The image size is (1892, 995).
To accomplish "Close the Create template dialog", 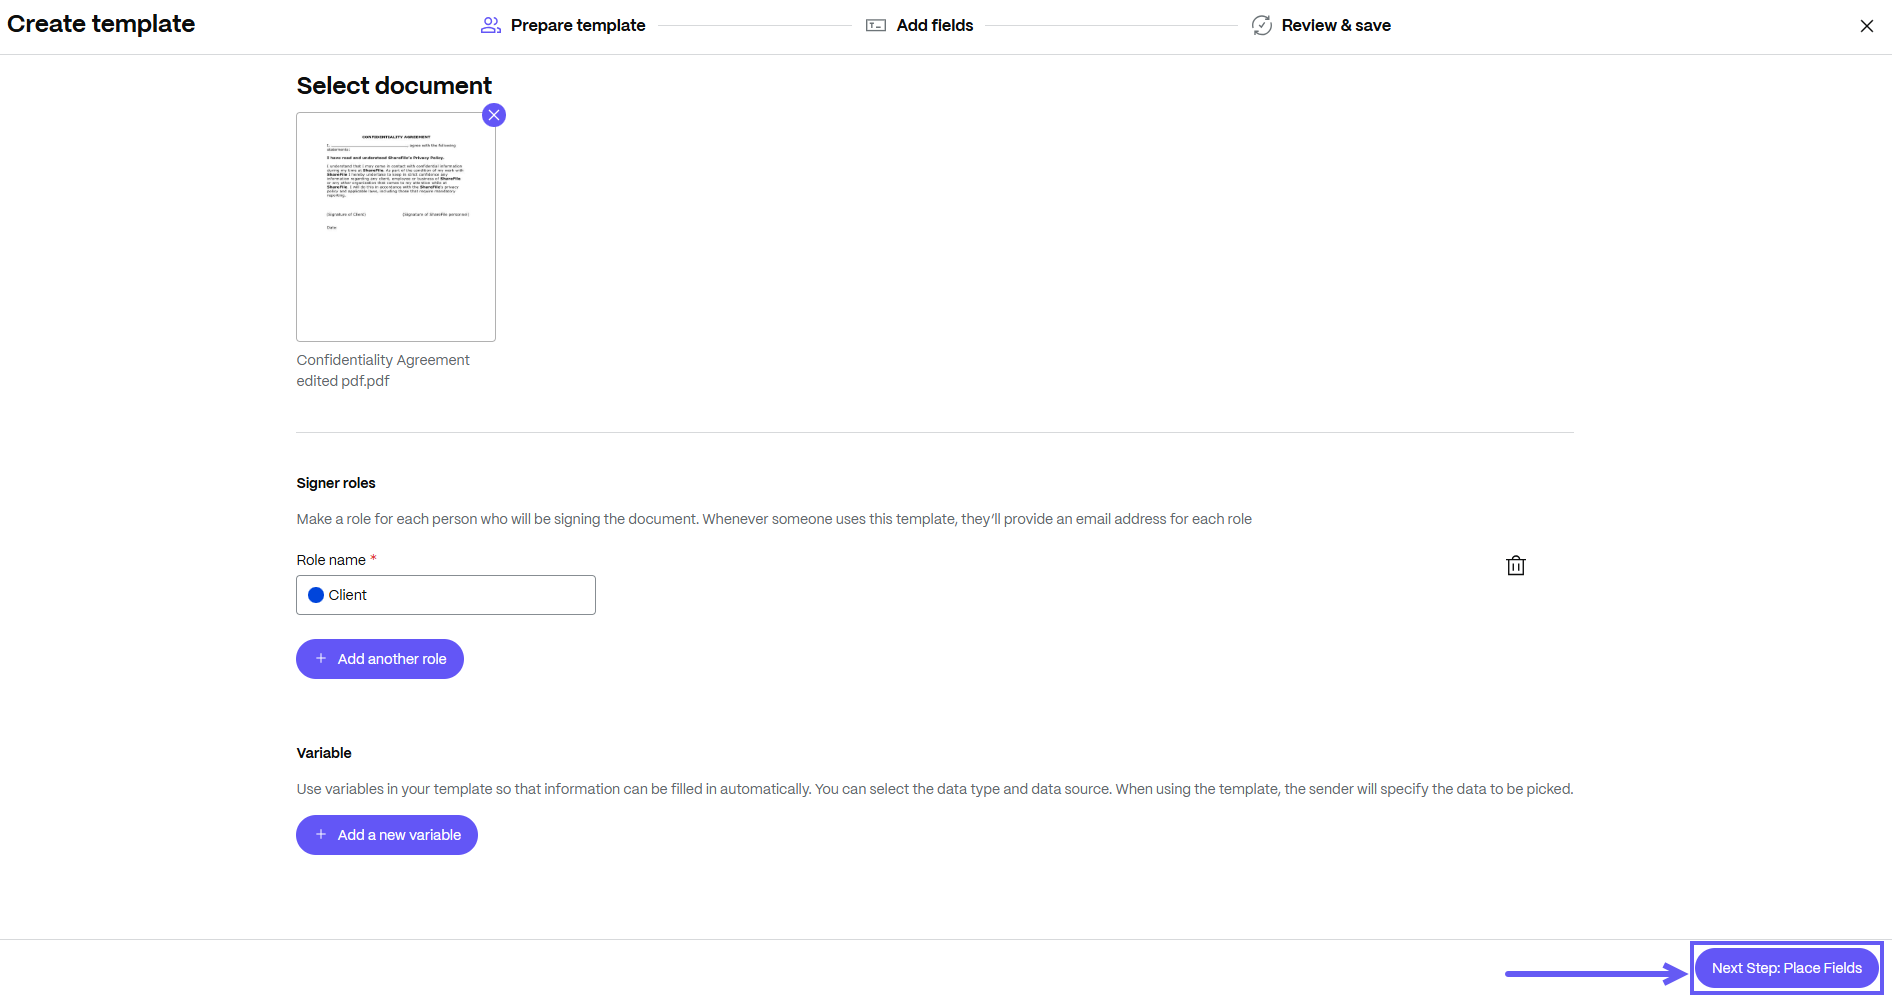I will [x=1866, y=26].
